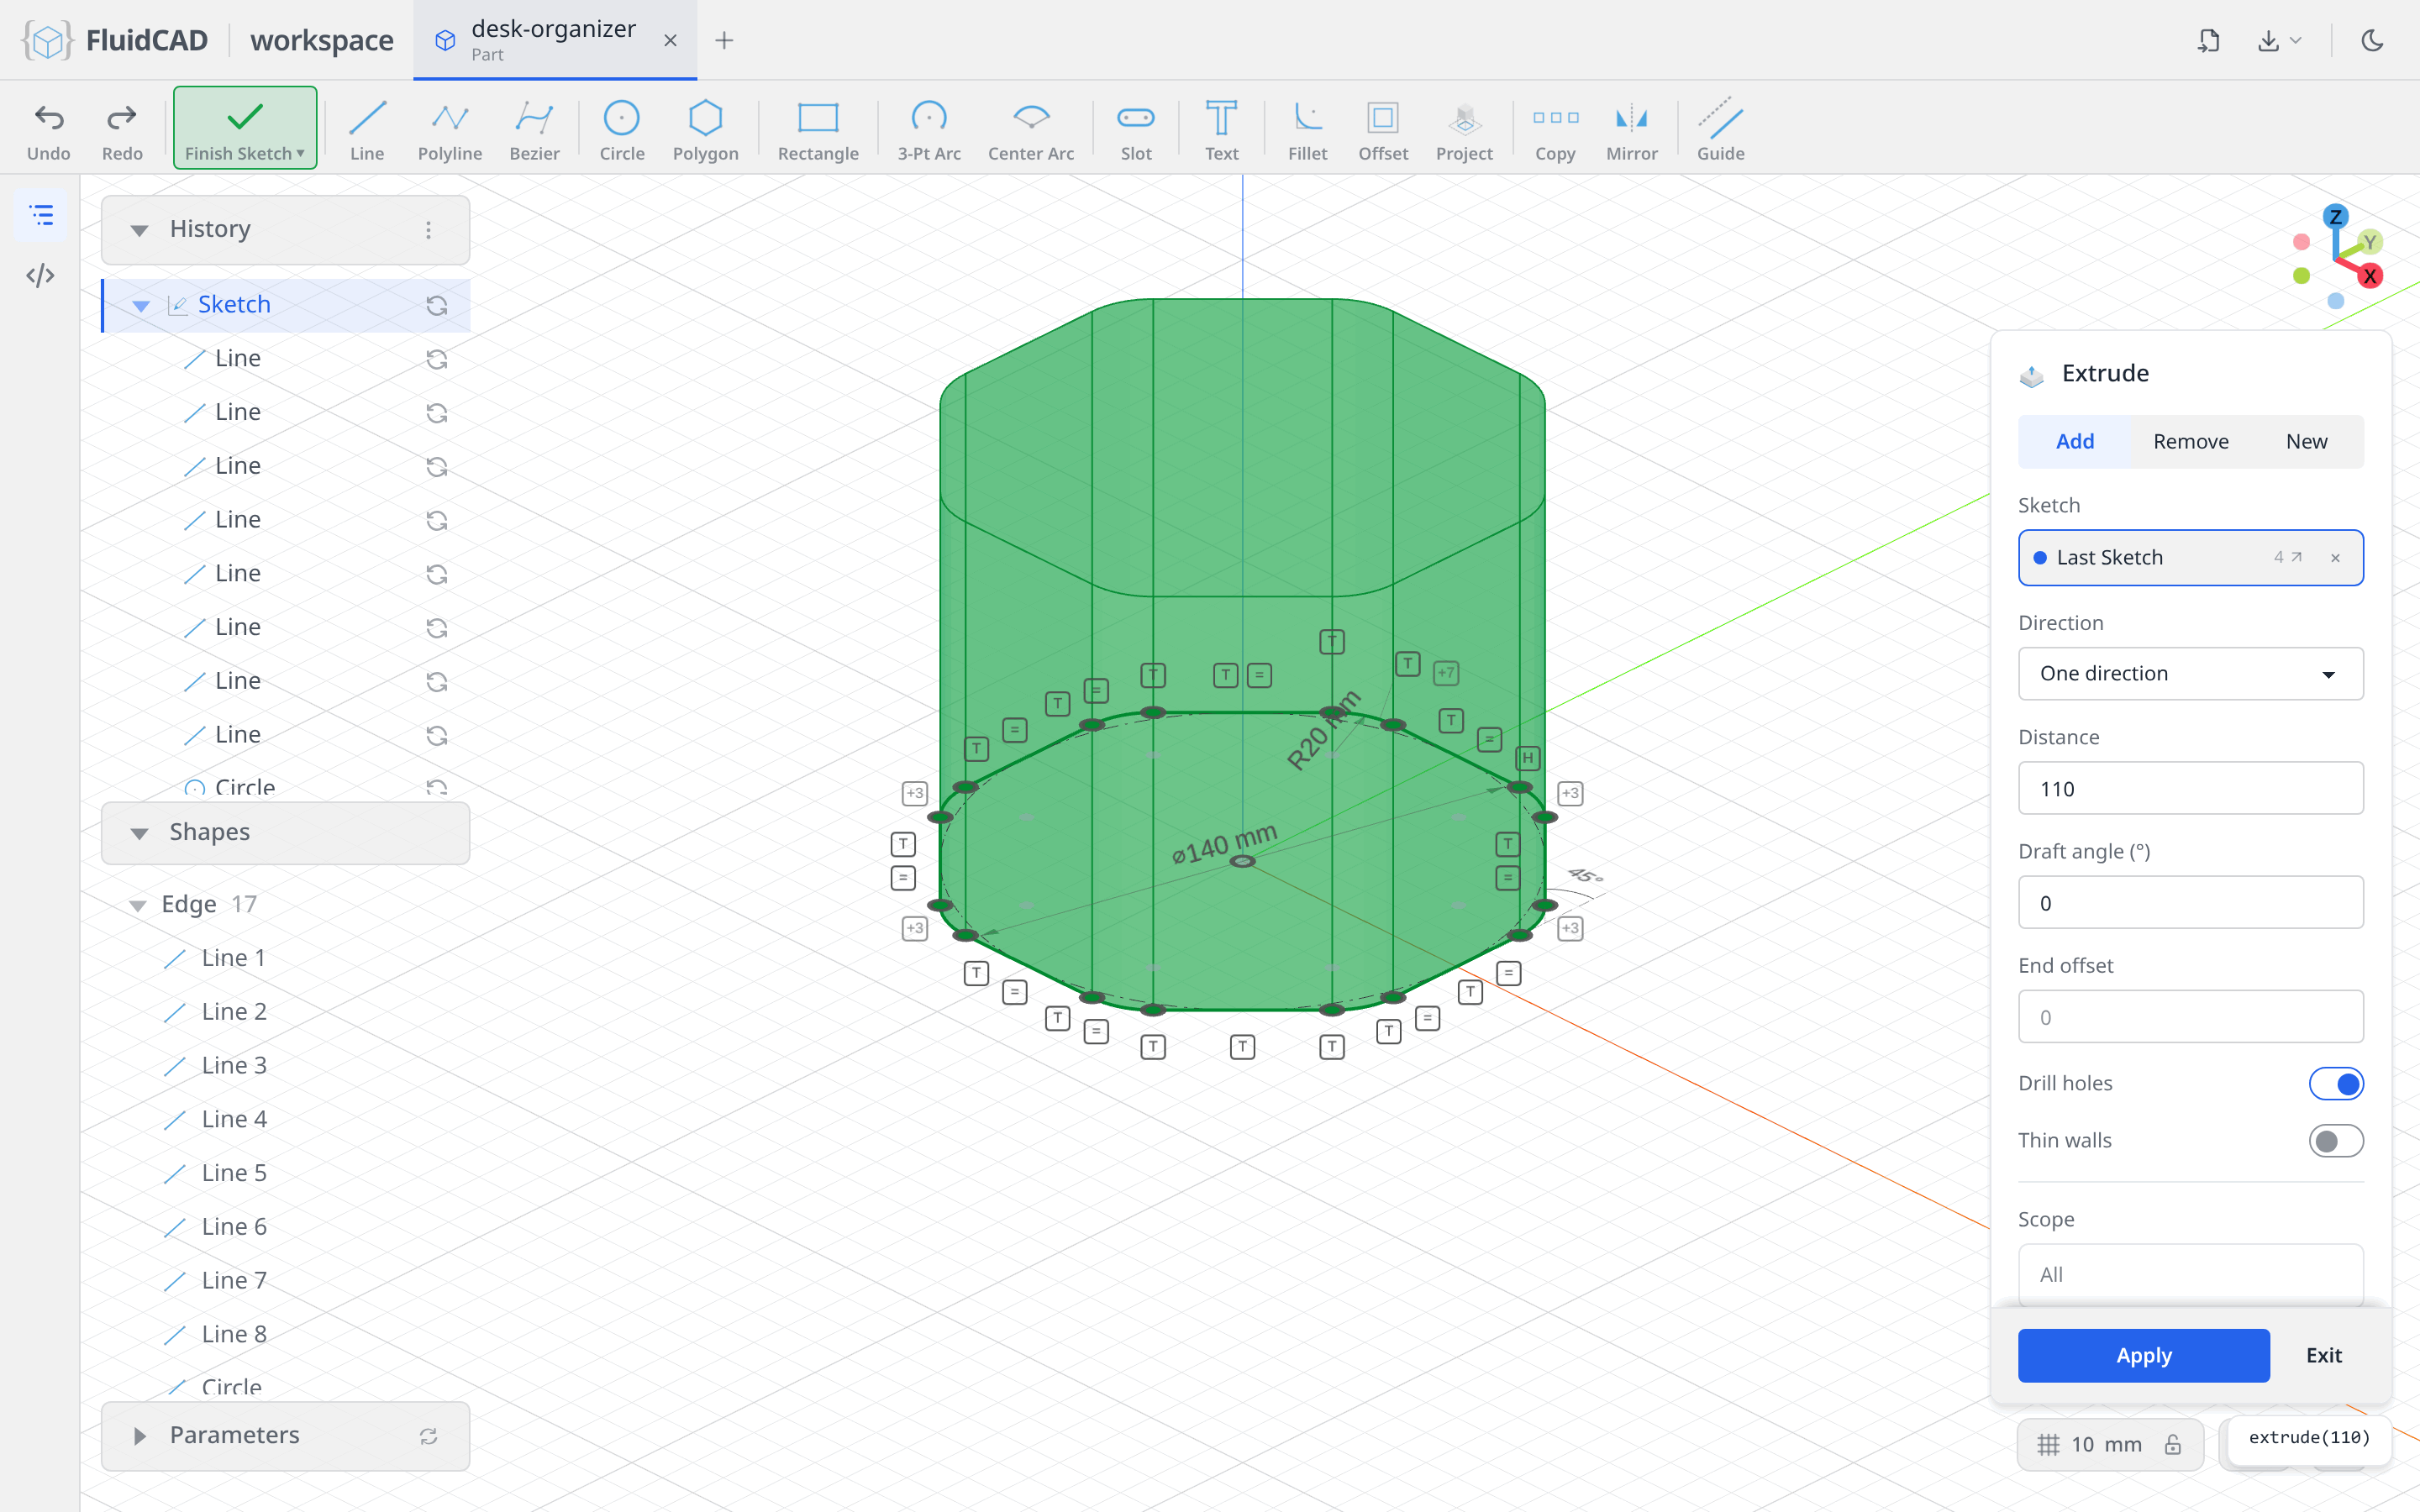Click the +7 constraints badge

(1446, 673)
